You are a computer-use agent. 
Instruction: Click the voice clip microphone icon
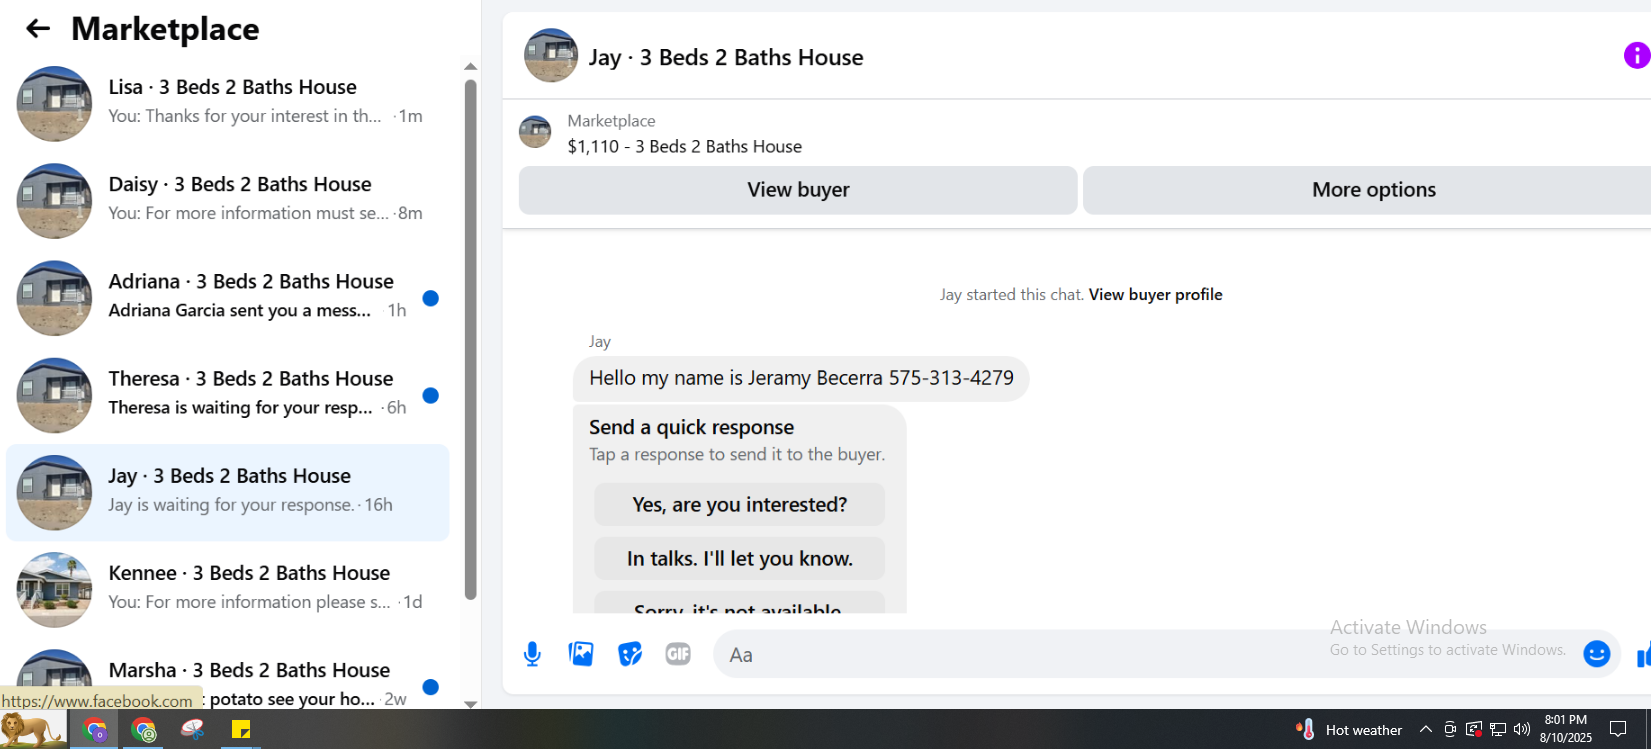(532, 654)
